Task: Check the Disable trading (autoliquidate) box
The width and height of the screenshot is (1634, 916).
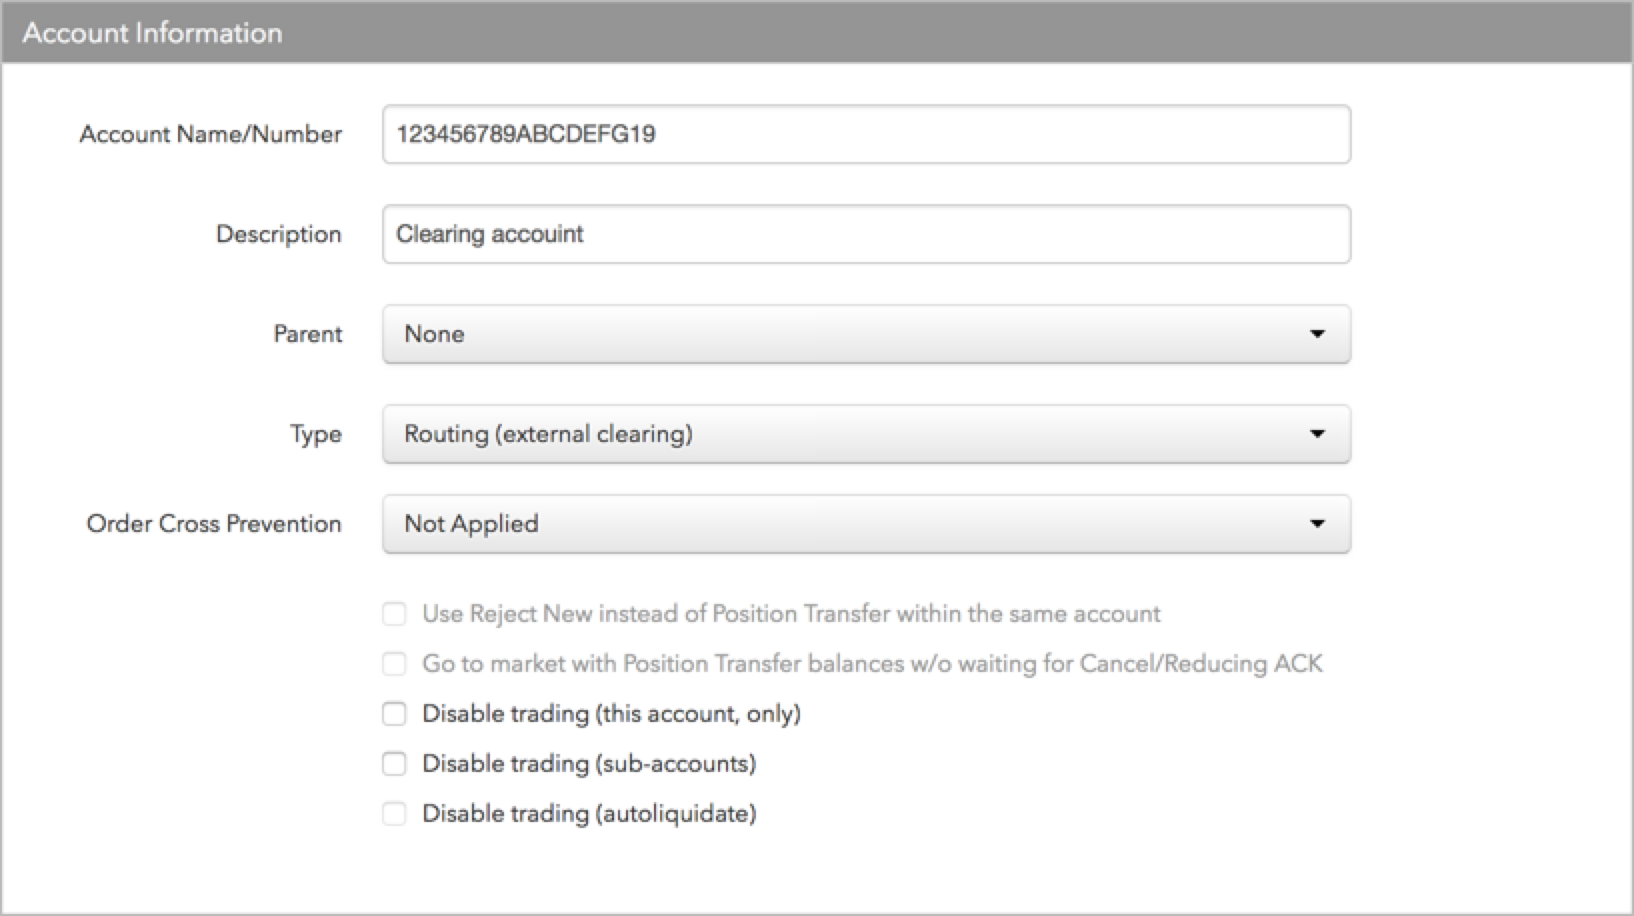Action: 394,814
